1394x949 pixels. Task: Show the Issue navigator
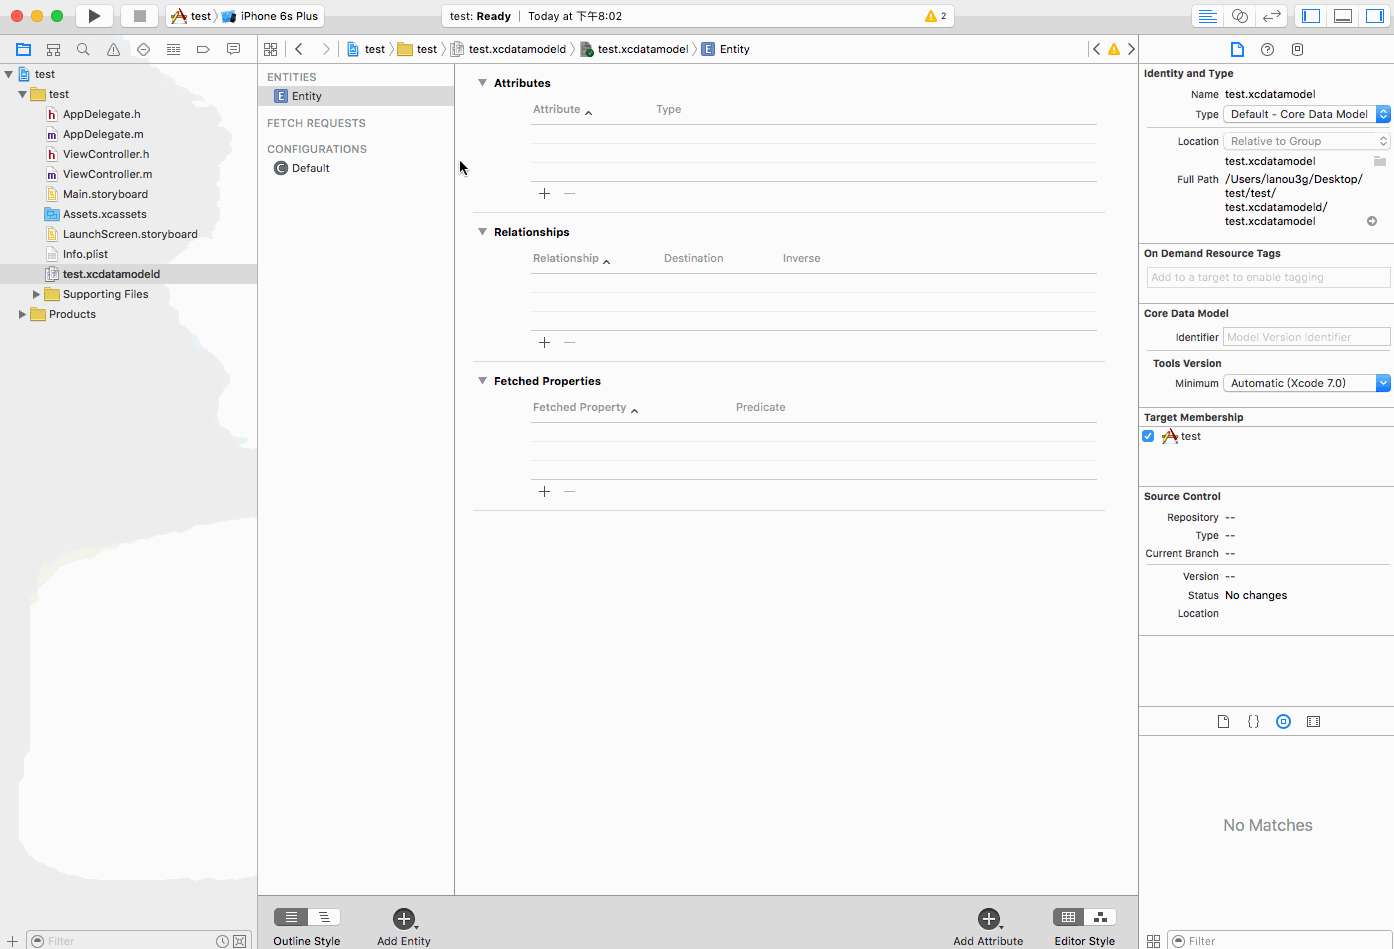point(113,49)
